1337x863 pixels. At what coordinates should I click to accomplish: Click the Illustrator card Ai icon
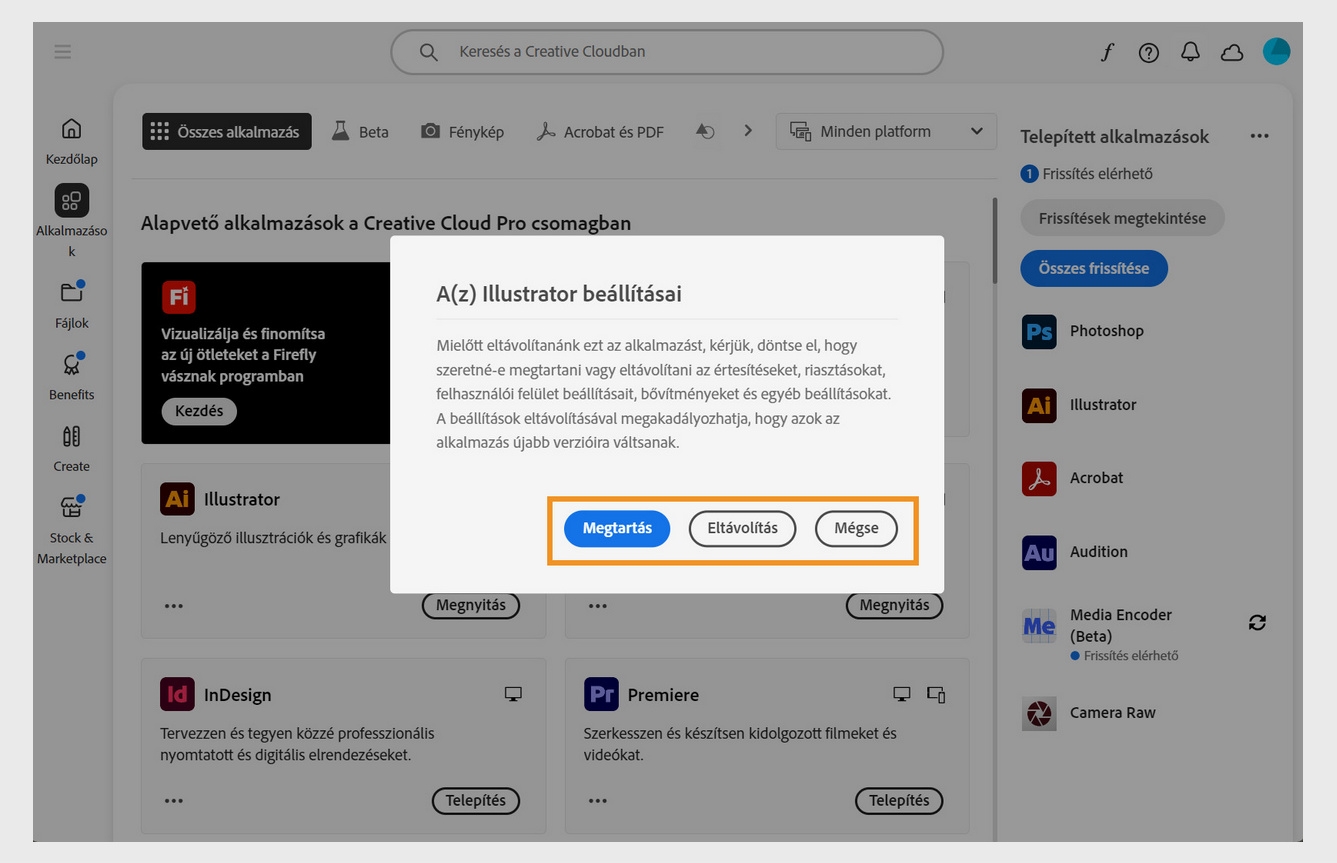coord(177,499)
